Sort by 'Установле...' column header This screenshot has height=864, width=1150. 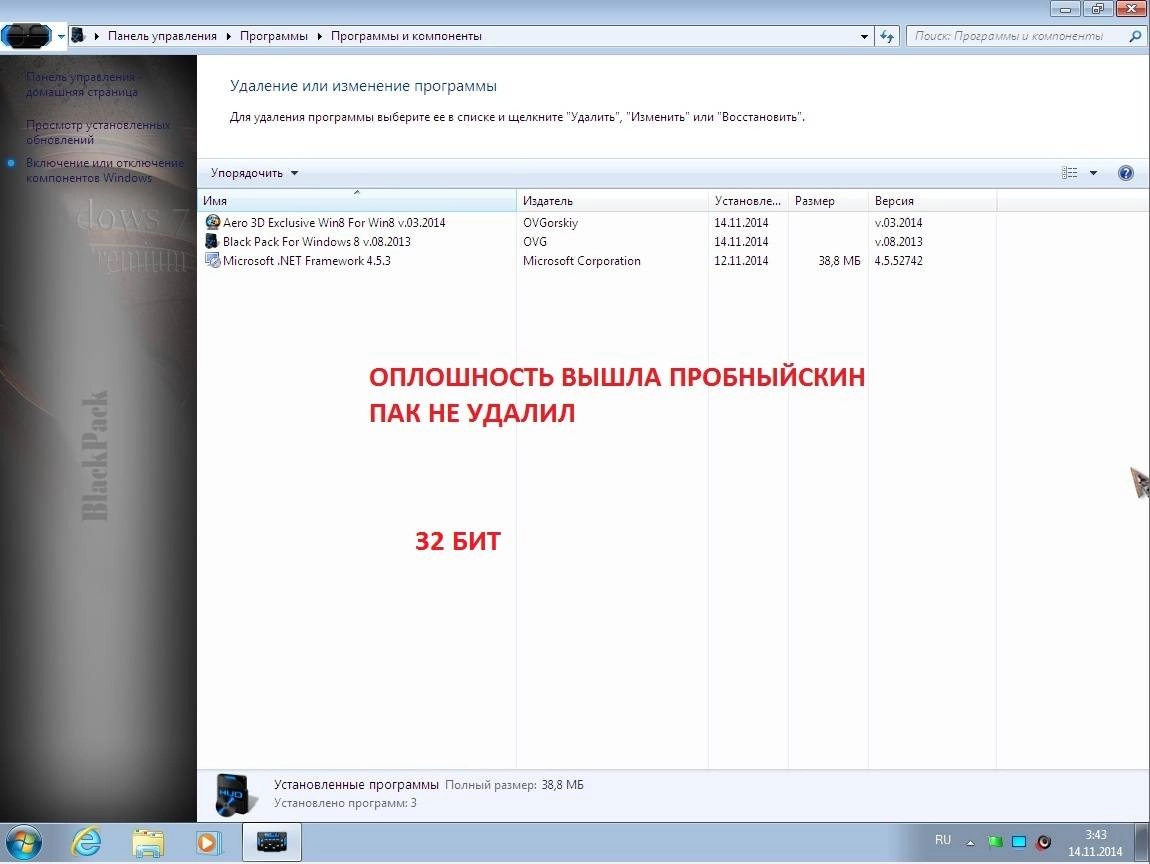point(748,200)
